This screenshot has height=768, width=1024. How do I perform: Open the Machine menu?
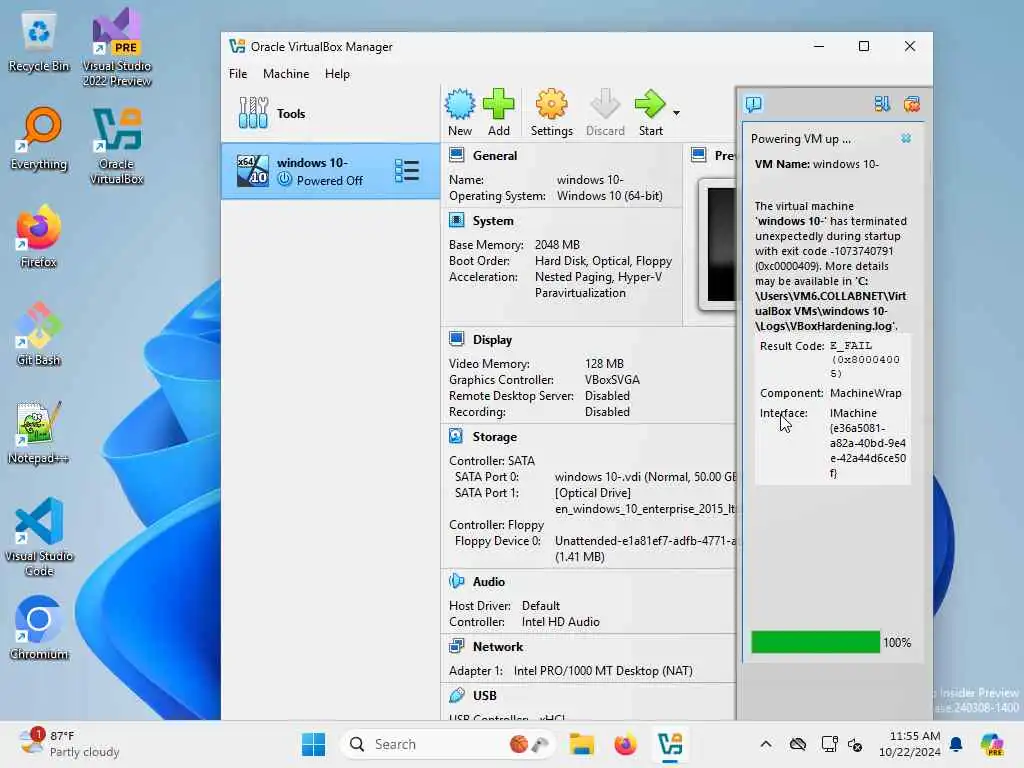click(286, 74)
